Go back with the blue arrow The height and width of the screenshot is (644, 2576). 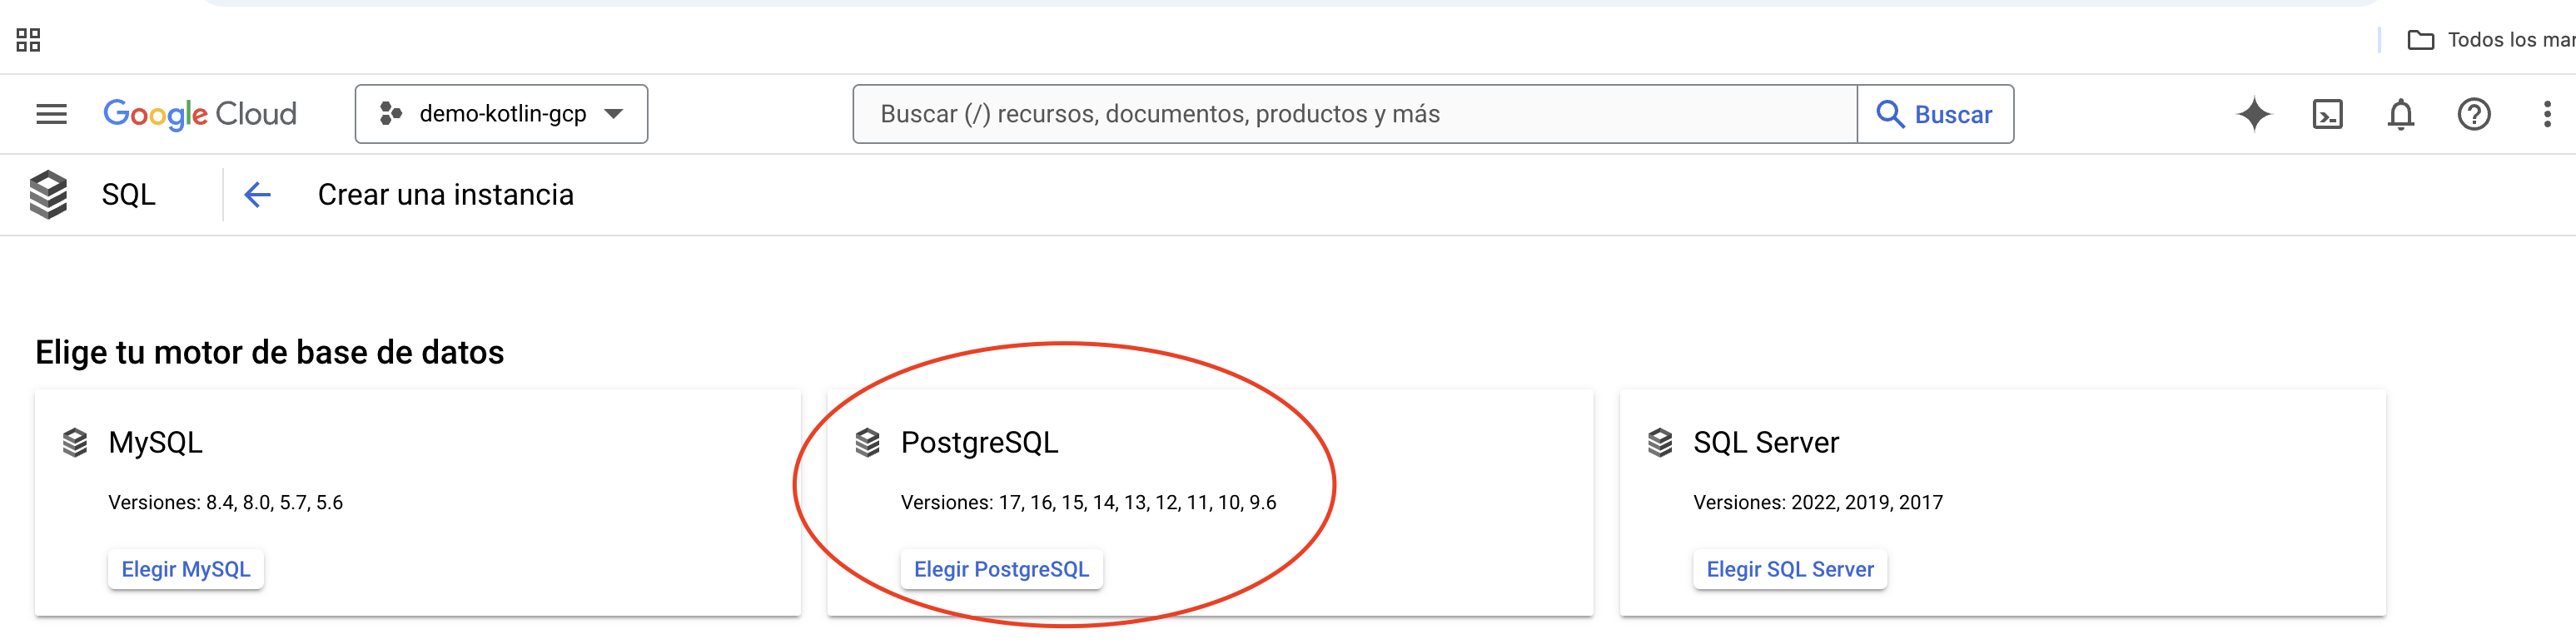pos(257,194)
